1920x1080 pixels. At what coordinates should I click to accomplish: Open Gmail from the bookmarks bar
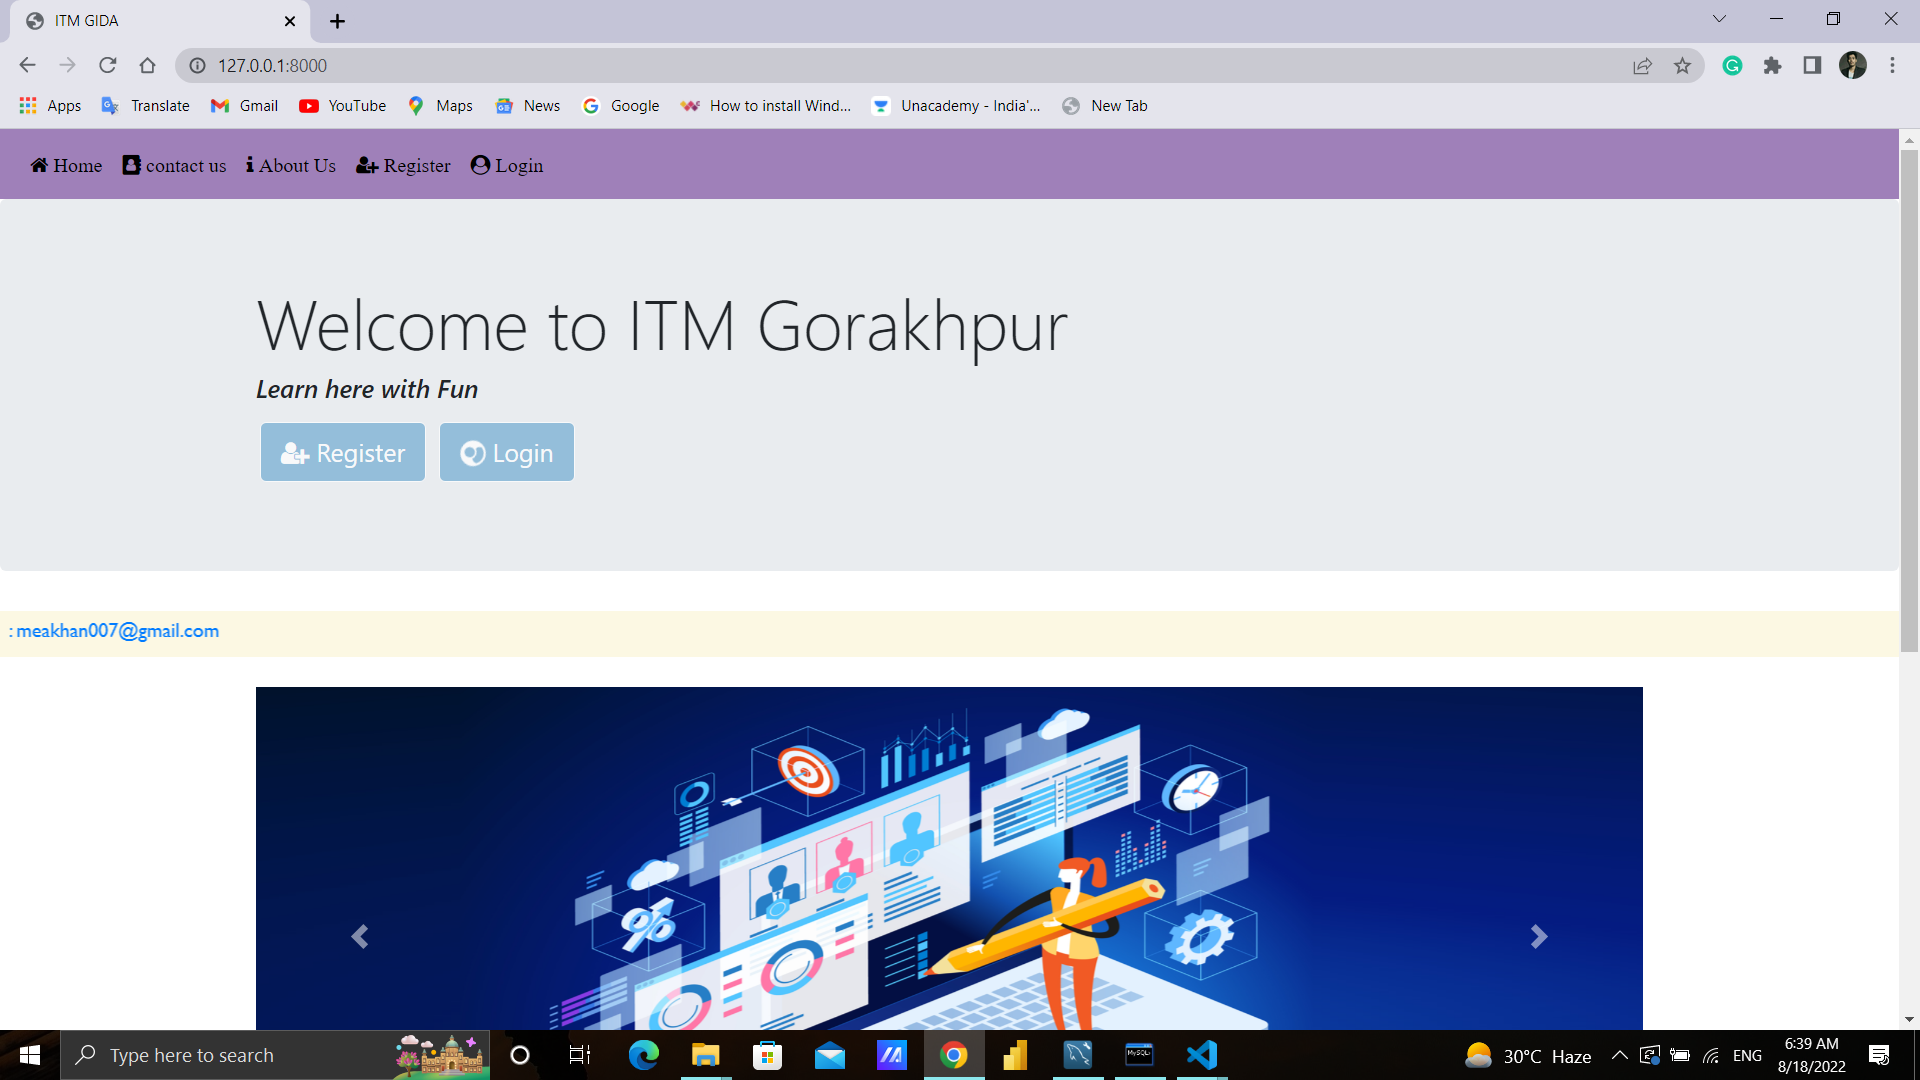[243, 105]
